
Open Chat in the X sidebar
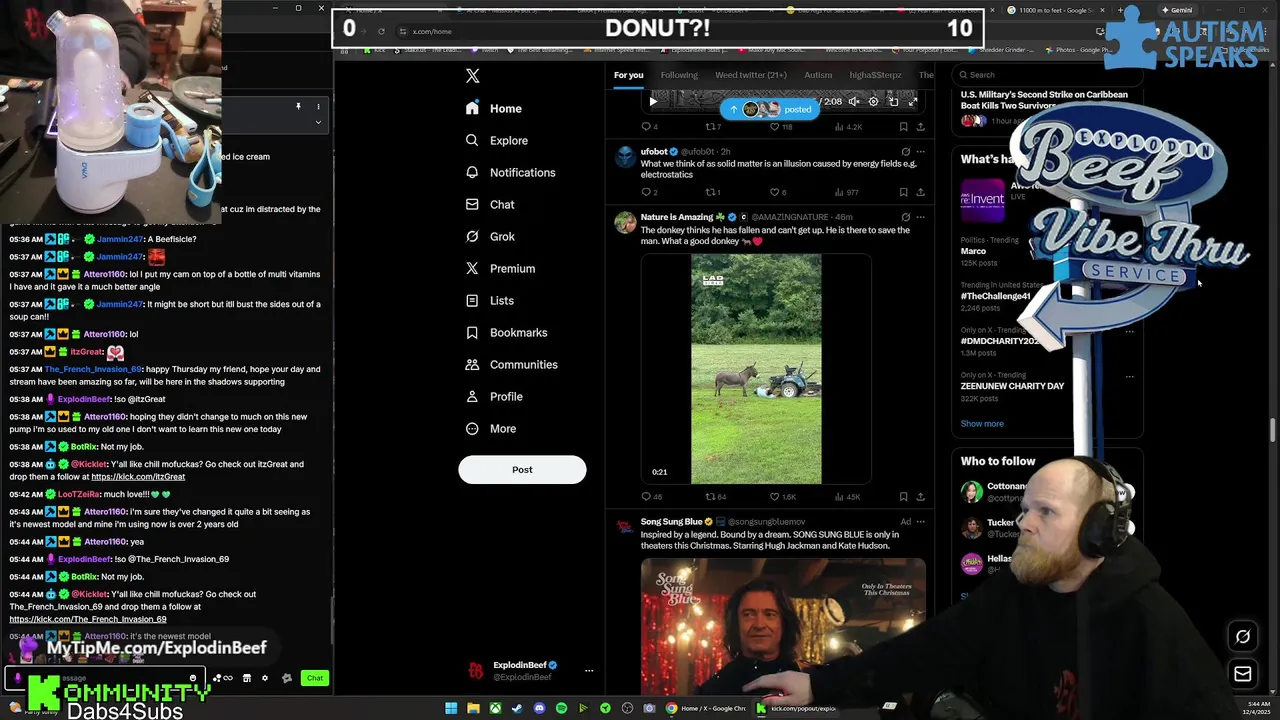[490, 205]
